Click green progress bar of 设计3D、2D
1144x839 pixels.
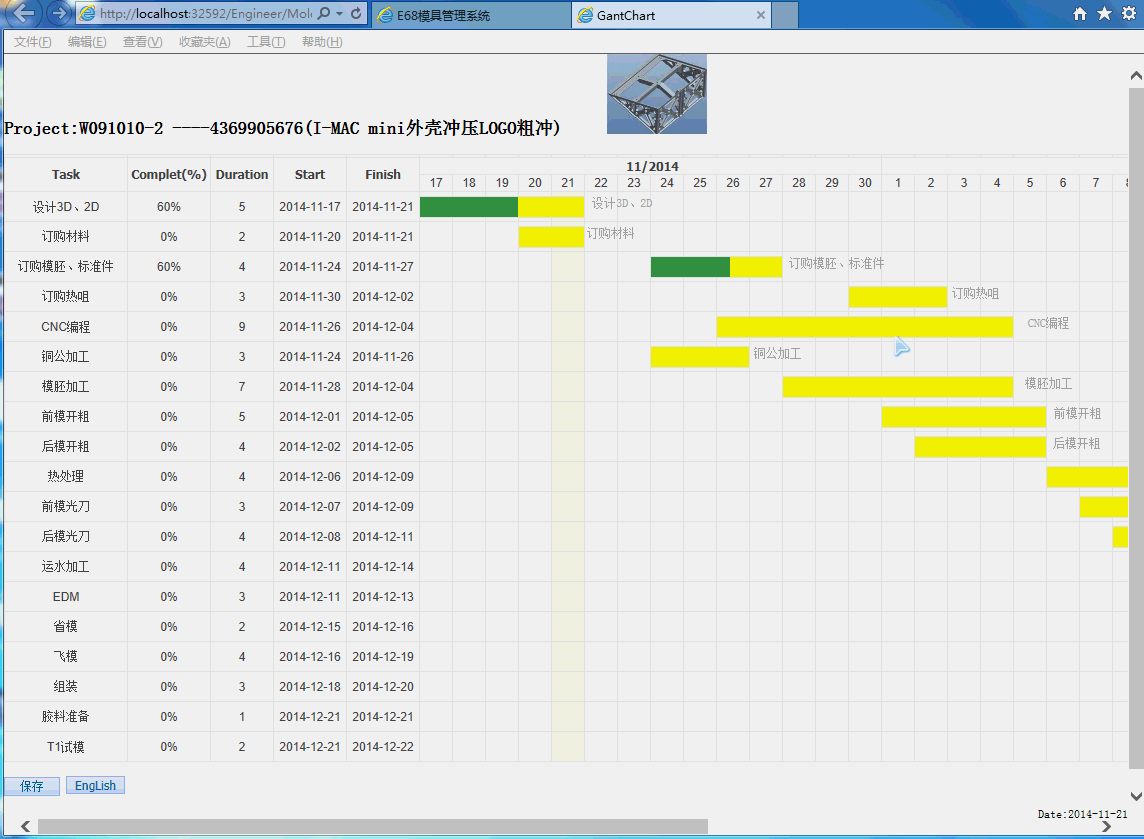click(x=469, y=206)
